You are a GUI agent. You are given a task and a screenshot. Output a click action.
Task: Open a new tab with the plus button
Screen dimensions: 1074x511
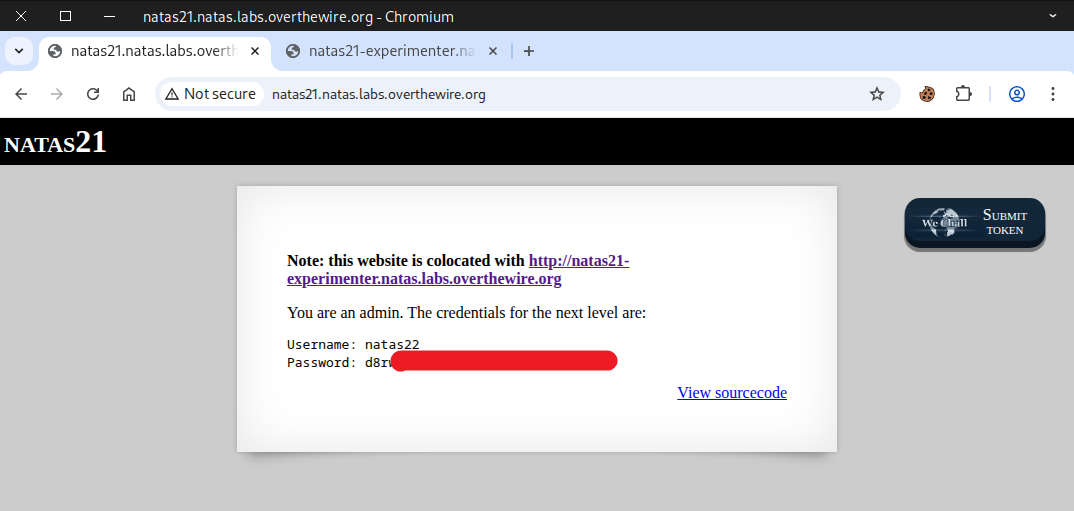(x=529, y=51)
